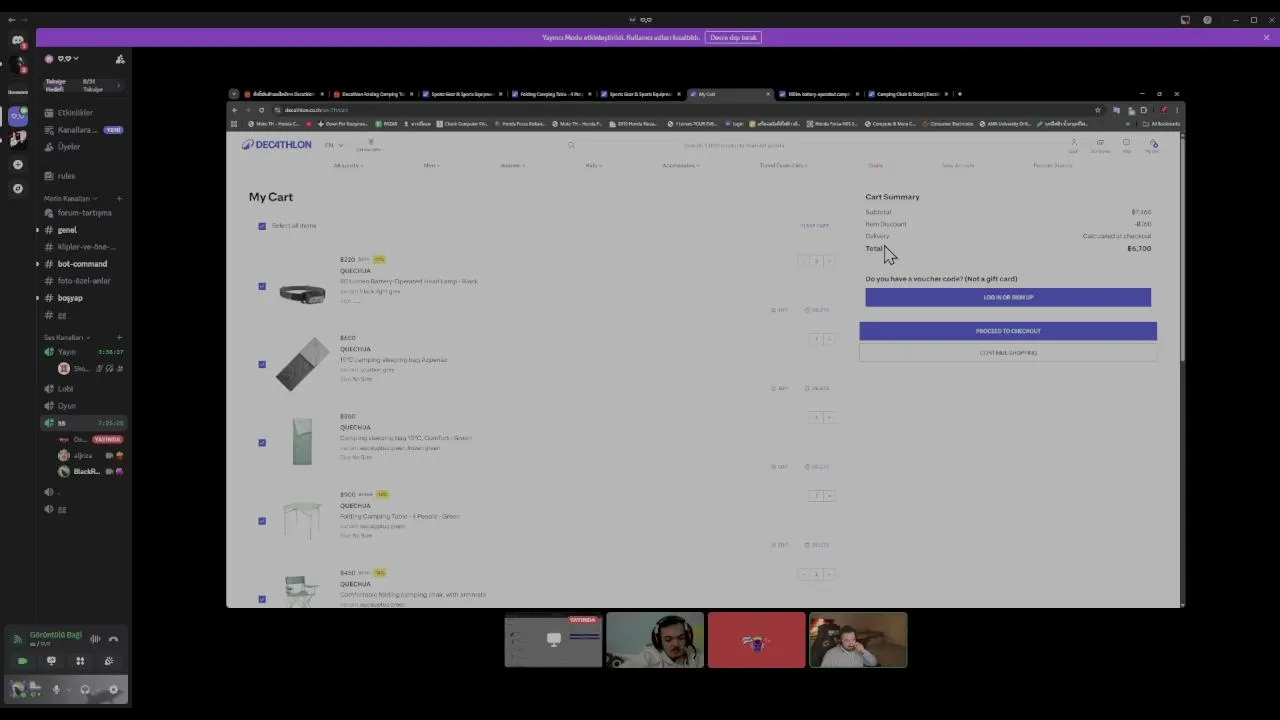The height and width of the screenshot is (720, 1280).
Task: Uncheck the Comfort Green sleeping bag item
Action: [x=262, y=442]
